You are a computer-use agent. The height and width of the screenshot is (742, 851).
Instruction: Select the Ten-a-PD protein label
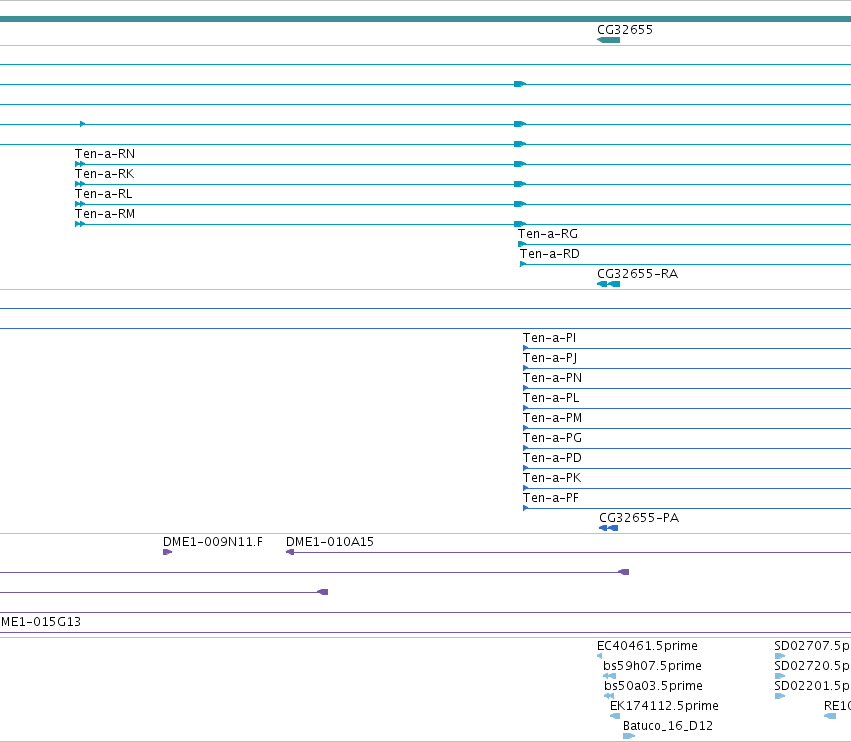pyautogui.click(x=552, y=459)
